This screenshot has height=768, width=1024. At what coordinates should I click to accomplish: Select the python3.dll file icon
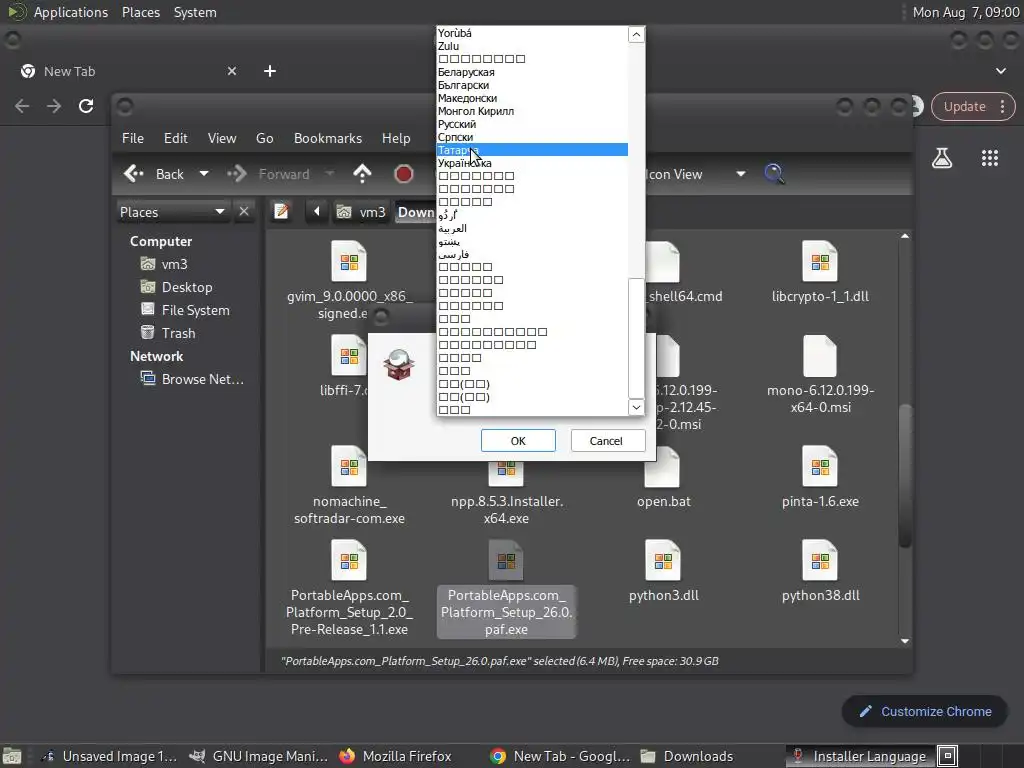coord(663,560)
